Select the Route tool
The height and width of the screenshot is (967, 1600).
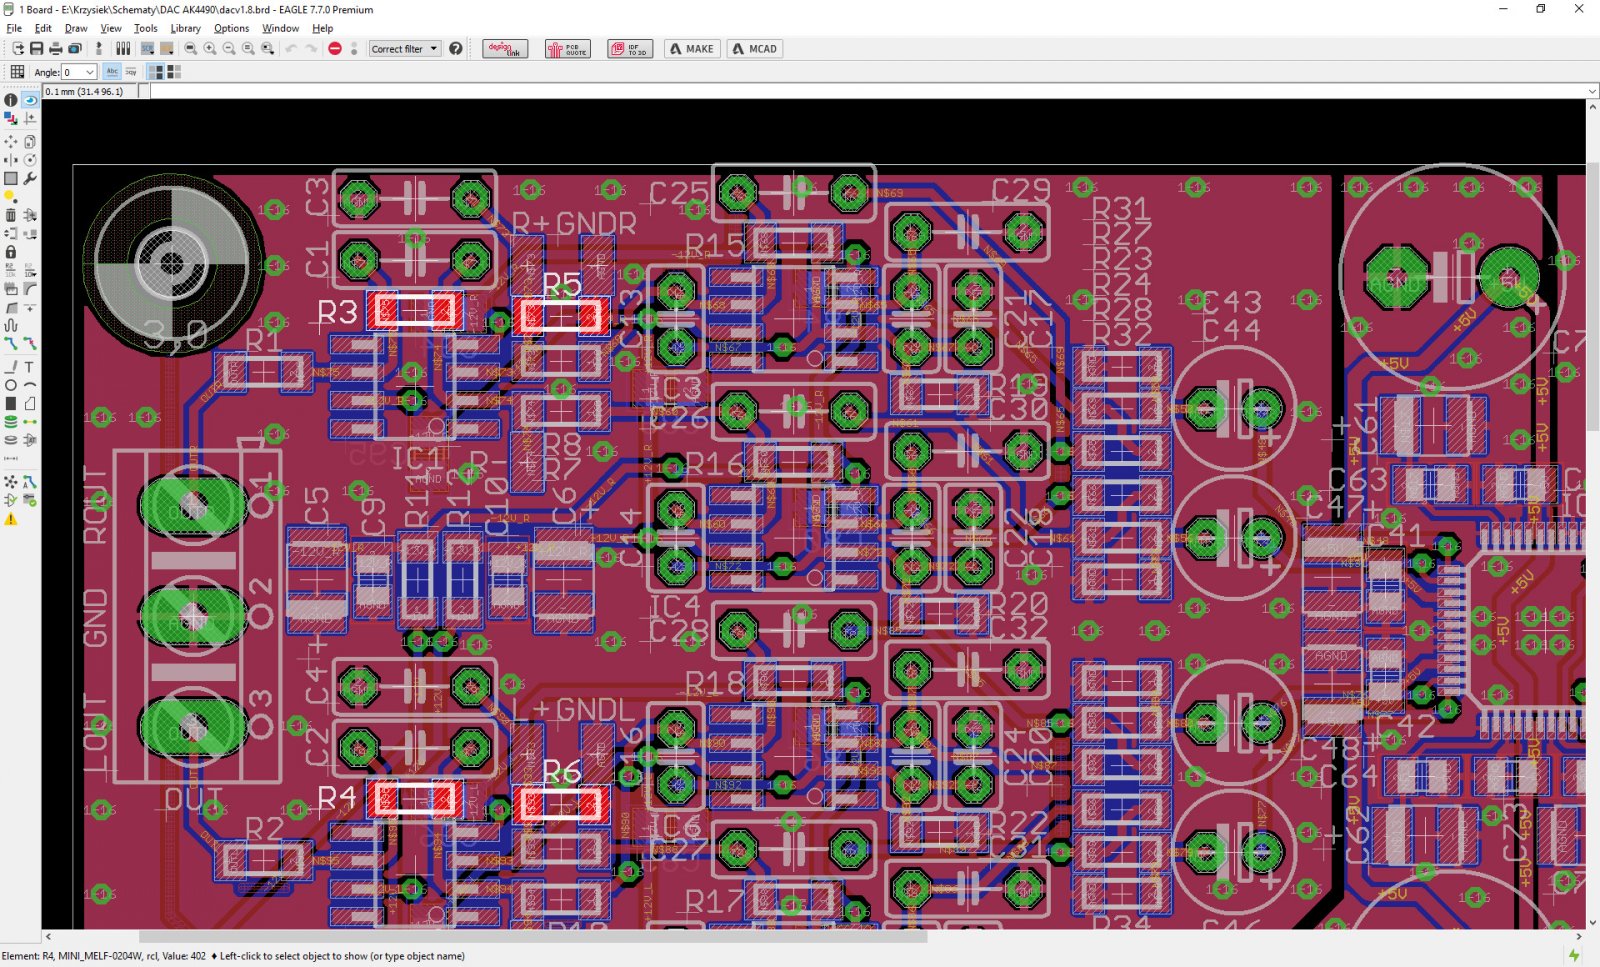[10, 343]
